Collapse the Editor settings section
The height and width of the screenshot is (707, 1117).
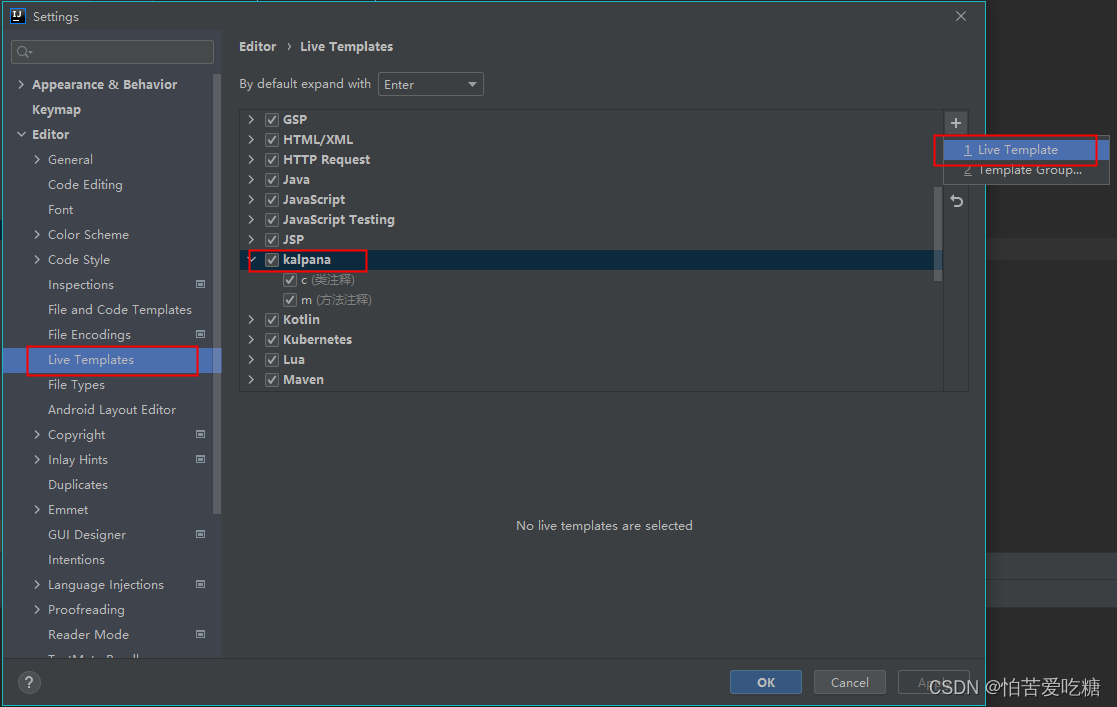click(21, 134)
